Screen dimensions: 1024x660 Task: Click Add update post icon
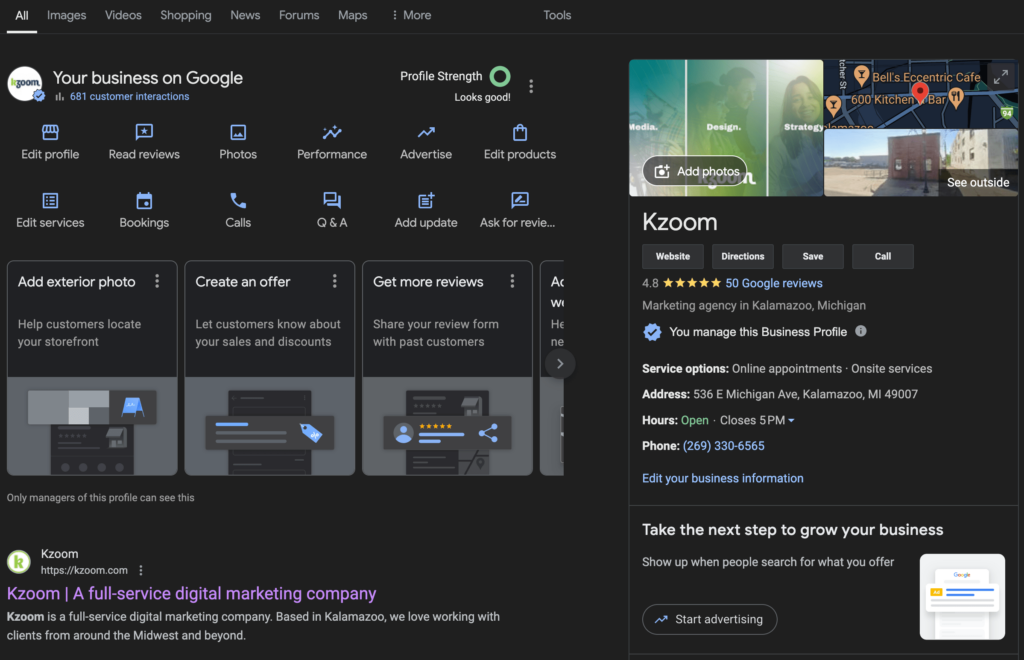pos(426,200)
